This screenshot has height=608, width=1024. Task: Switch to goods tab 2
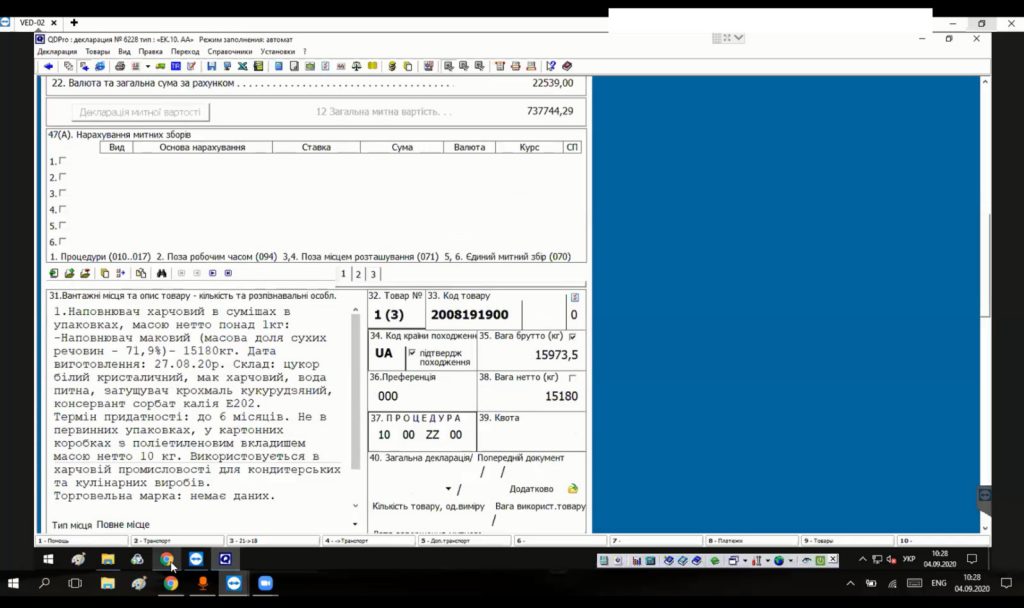pos(358,274)
